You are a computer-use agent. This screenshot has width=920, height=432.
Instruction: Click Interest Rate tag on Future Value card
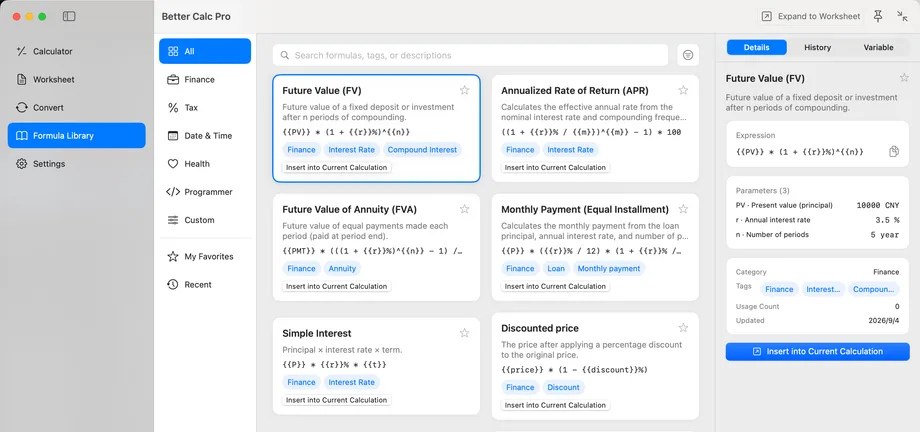pyautogui.click(x=351, y=150)
